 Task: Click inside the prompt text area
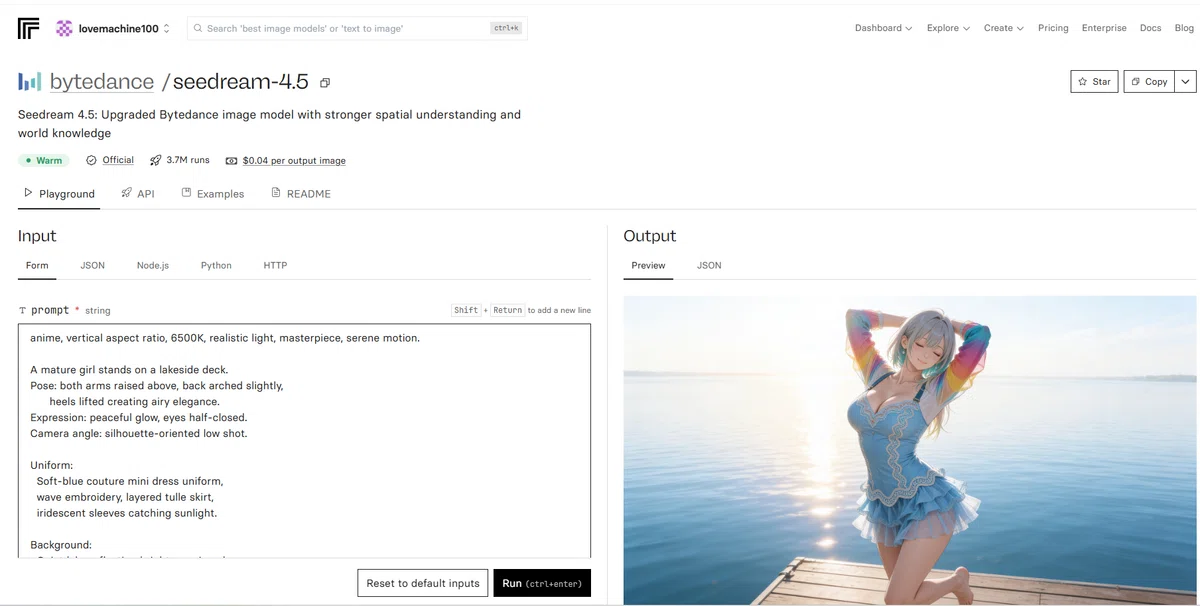pyautogui.click(x=304, y=441)
